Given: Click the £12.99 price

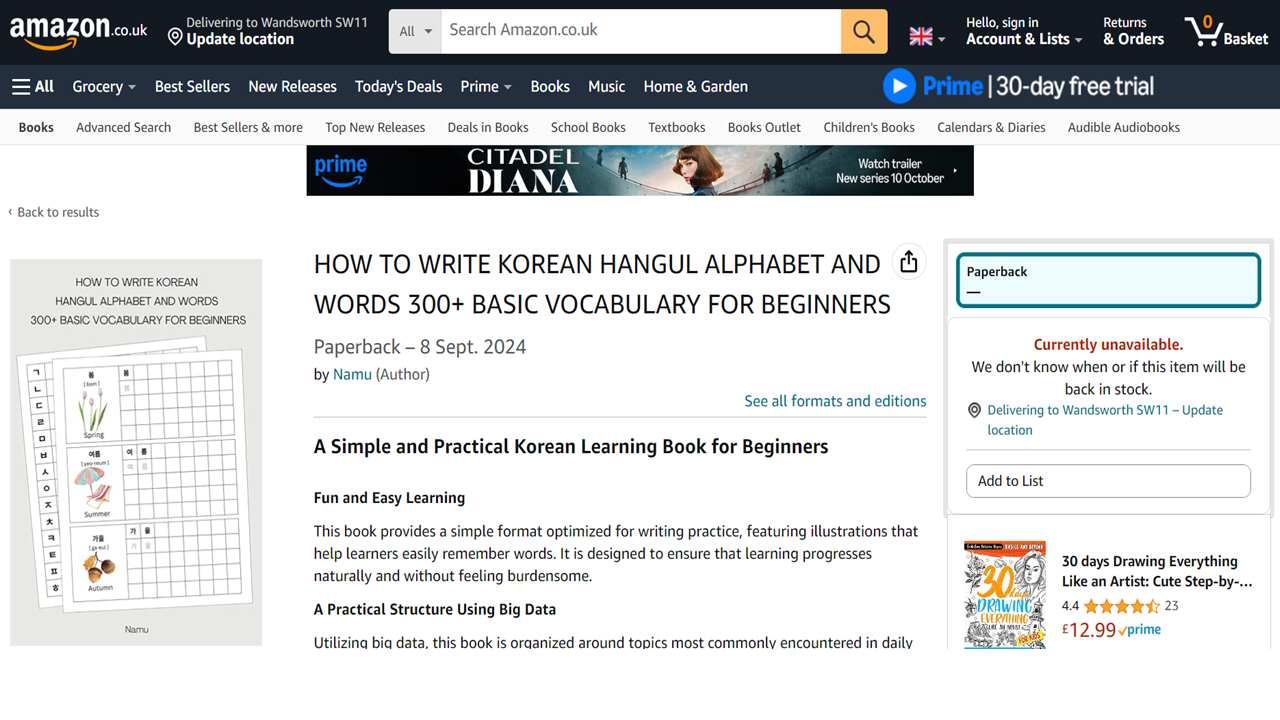Looking at the screenshot, I should click(1088, 630).
